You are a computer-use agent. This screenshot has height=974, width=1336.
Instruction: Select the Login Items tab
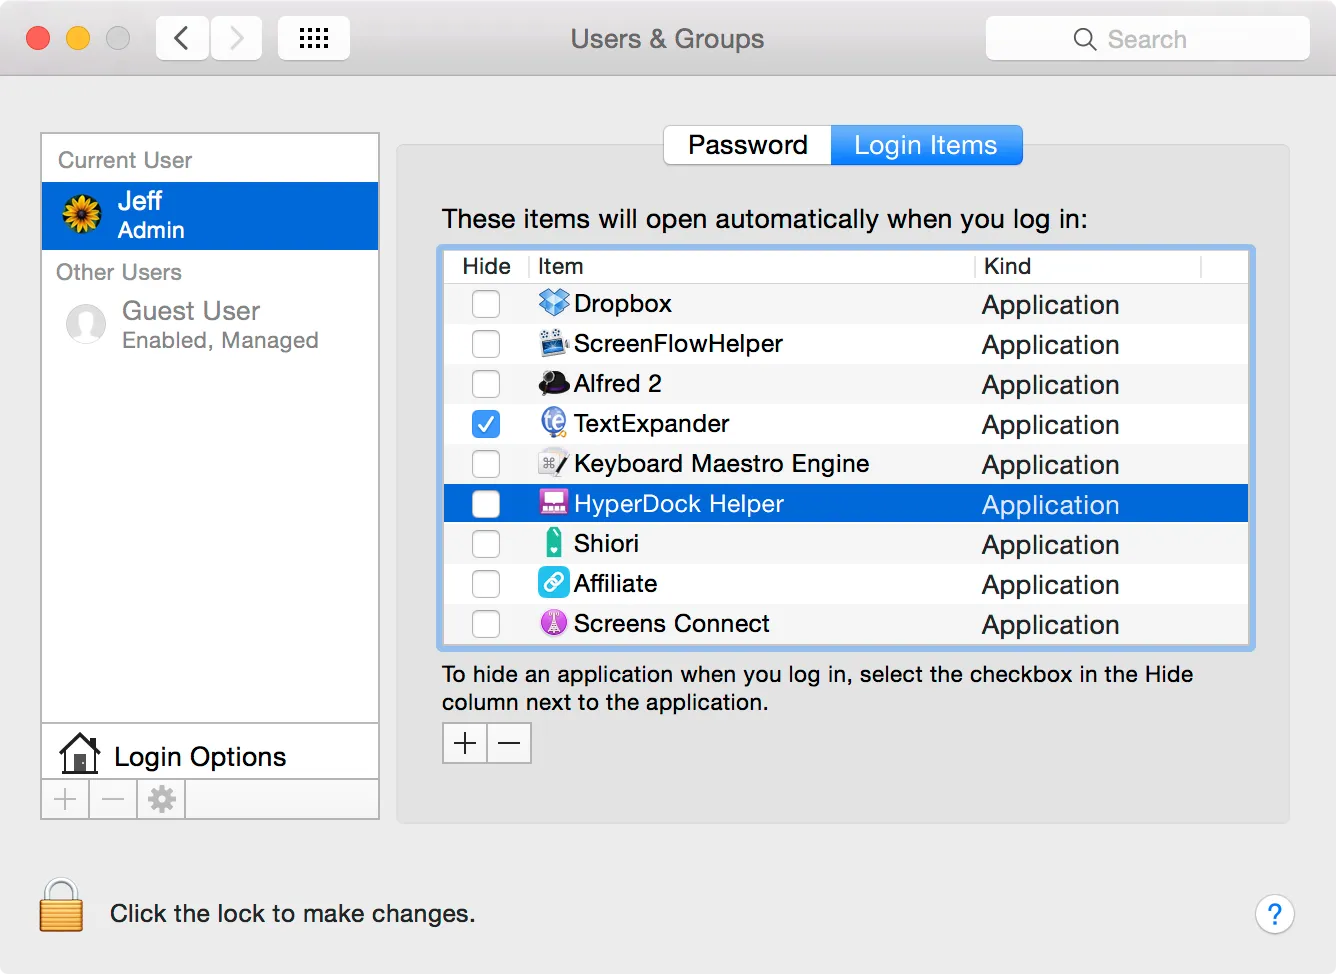pos(925,145)
